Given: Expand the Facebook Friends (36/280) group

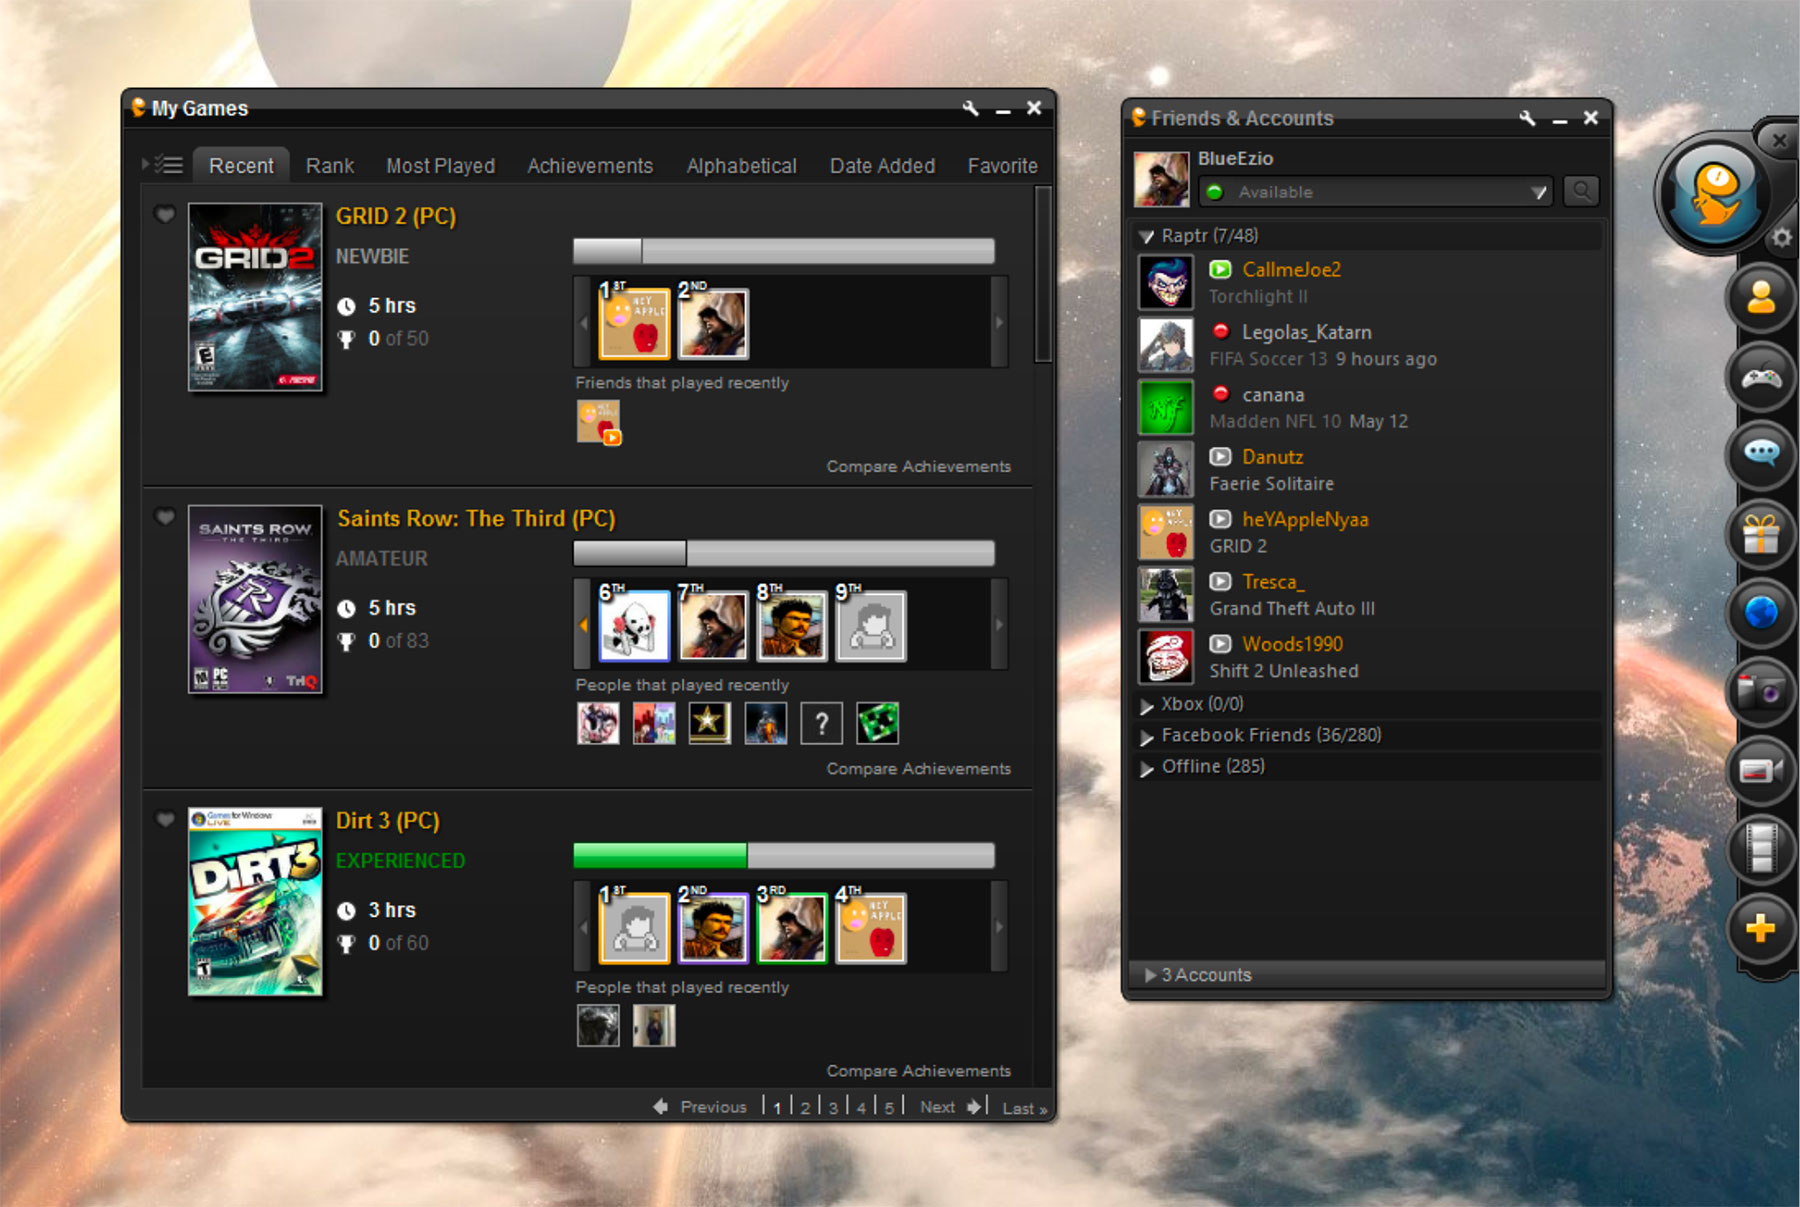Looking at the screenshot, I should click(1146, 737).
